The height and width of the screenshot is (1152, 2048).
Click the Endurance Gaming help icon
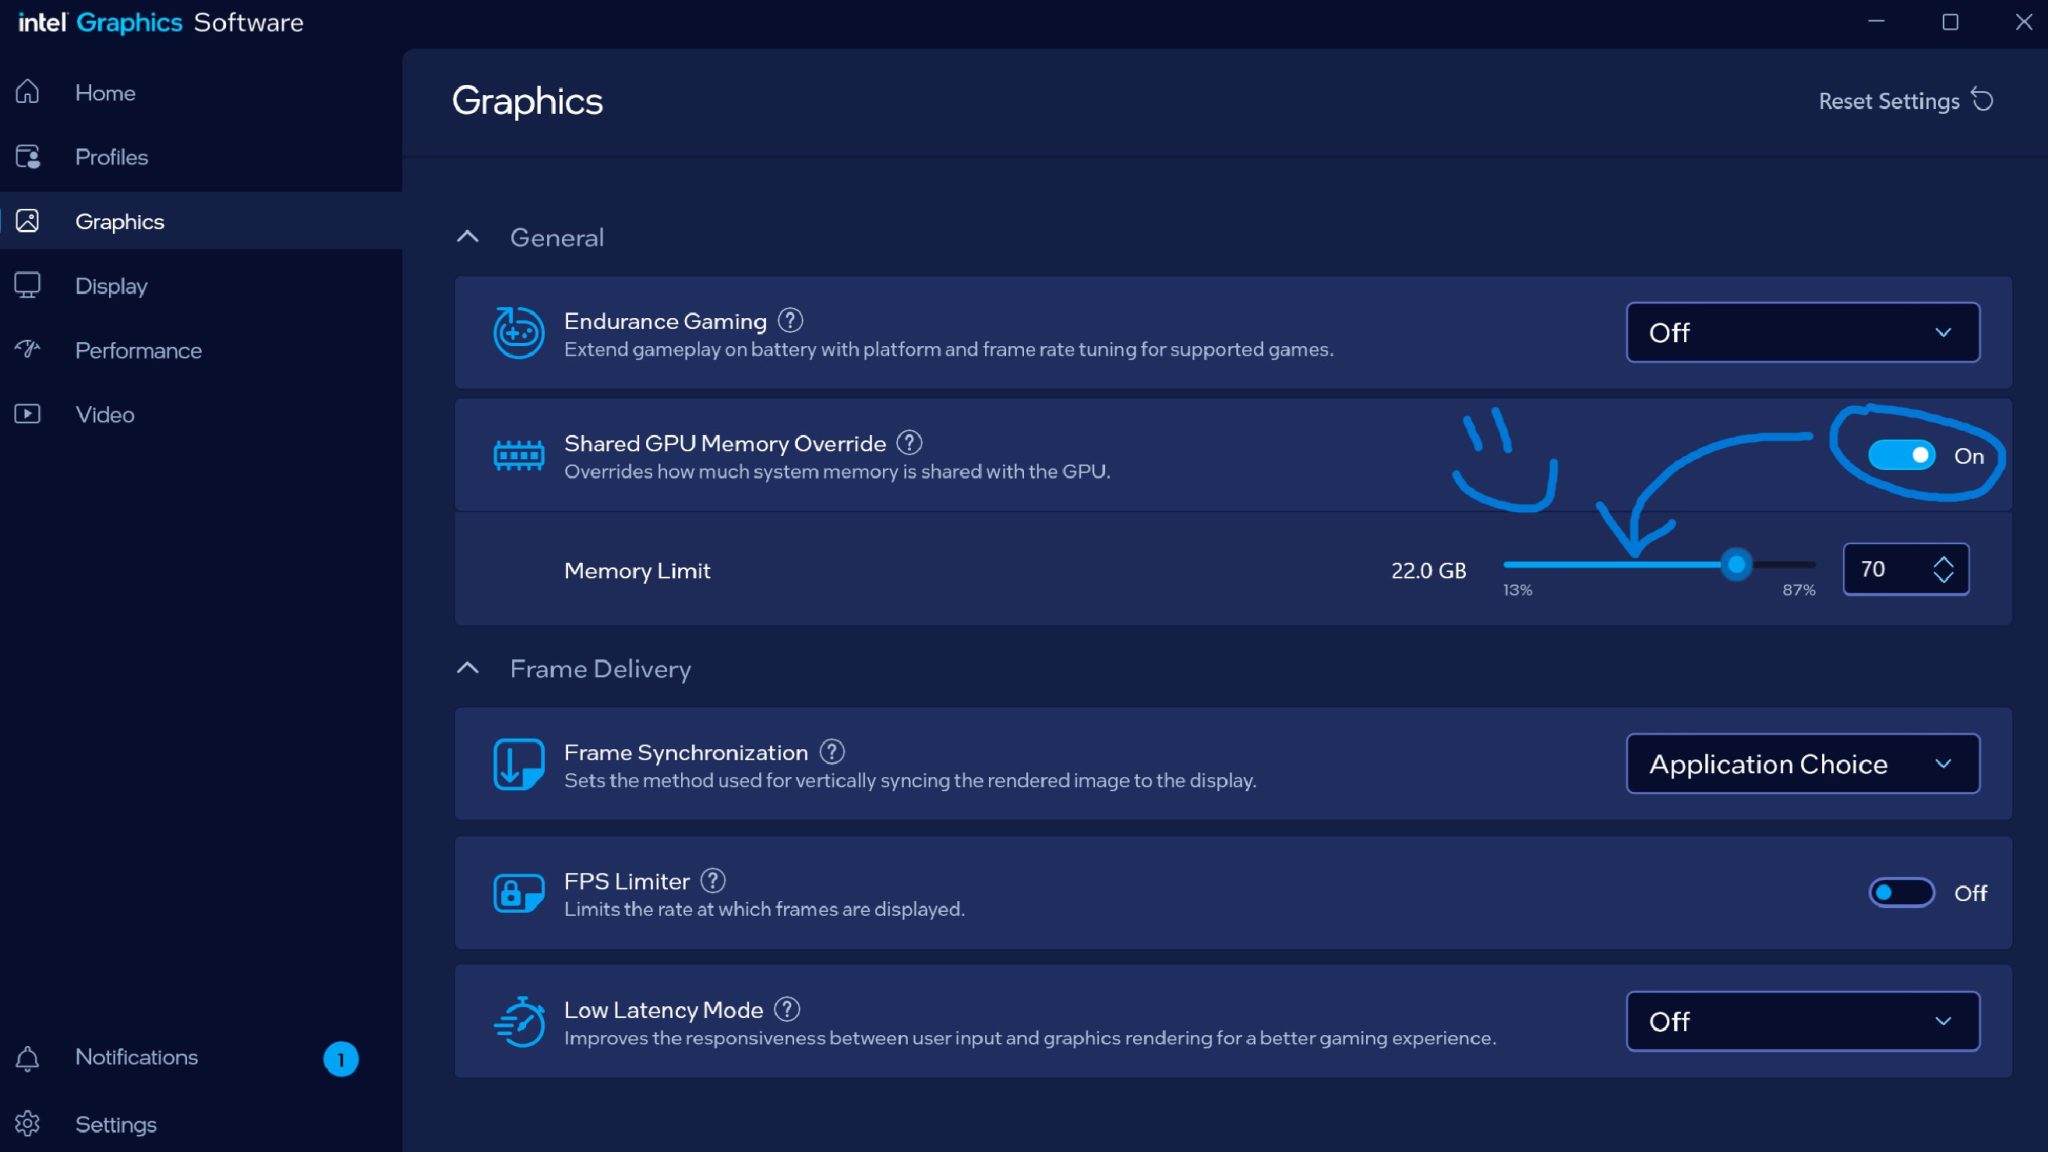pos(790,320)
